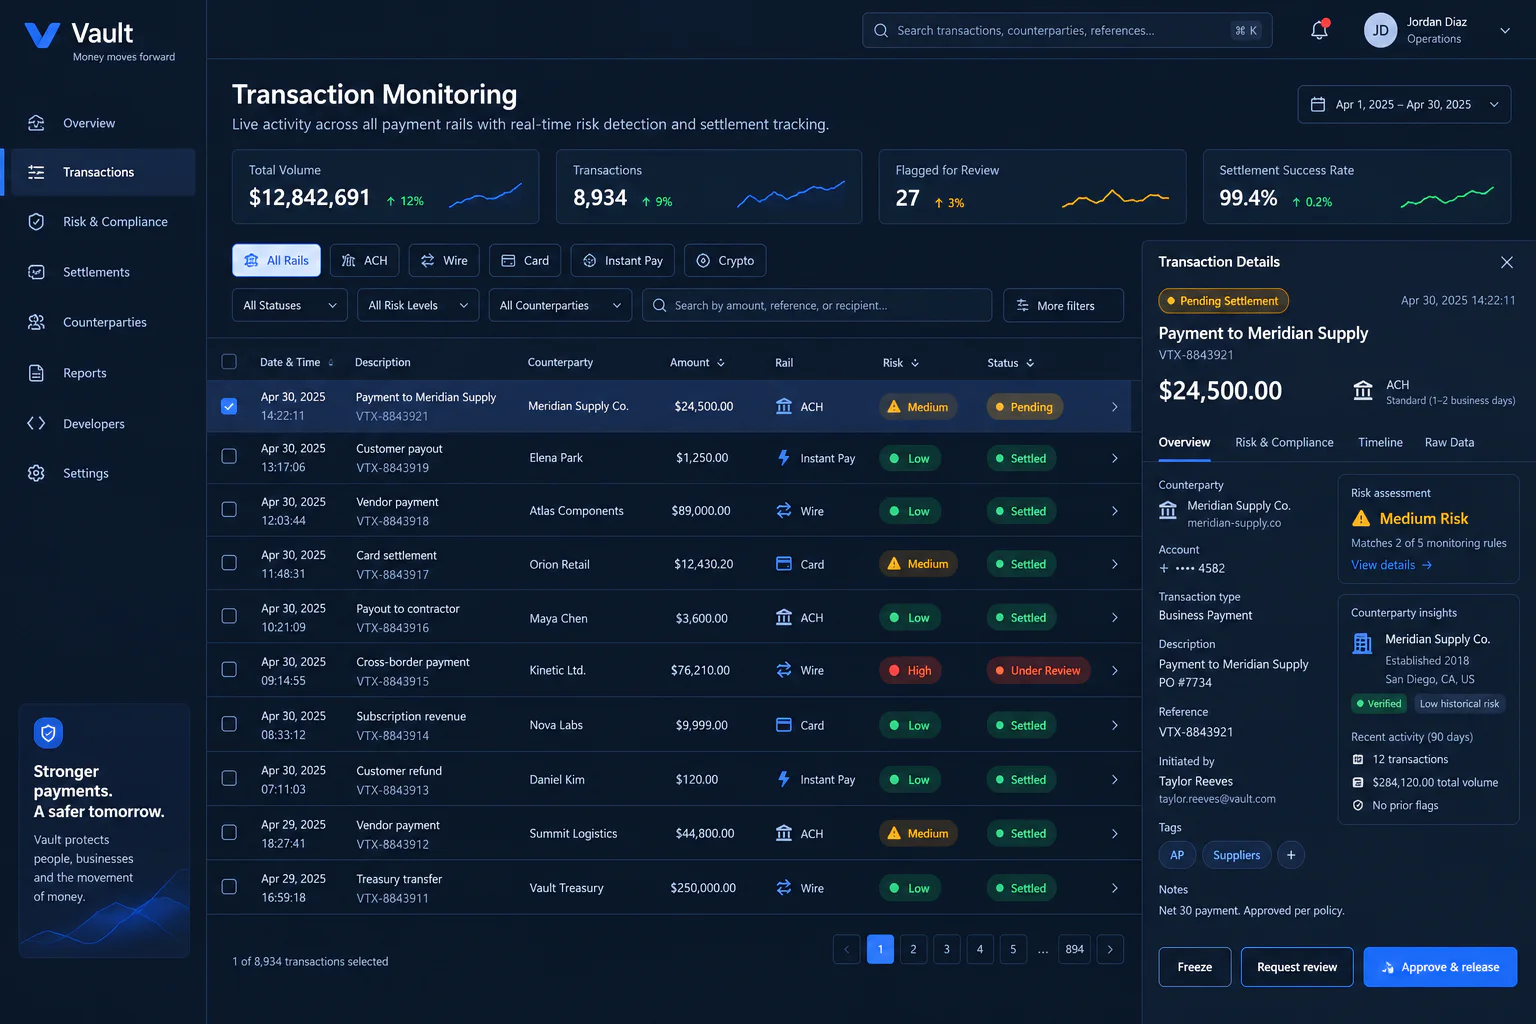Click the calendar icon in date range
The width and height of the screenshot is (1536, 1024).
[1318, 104]
